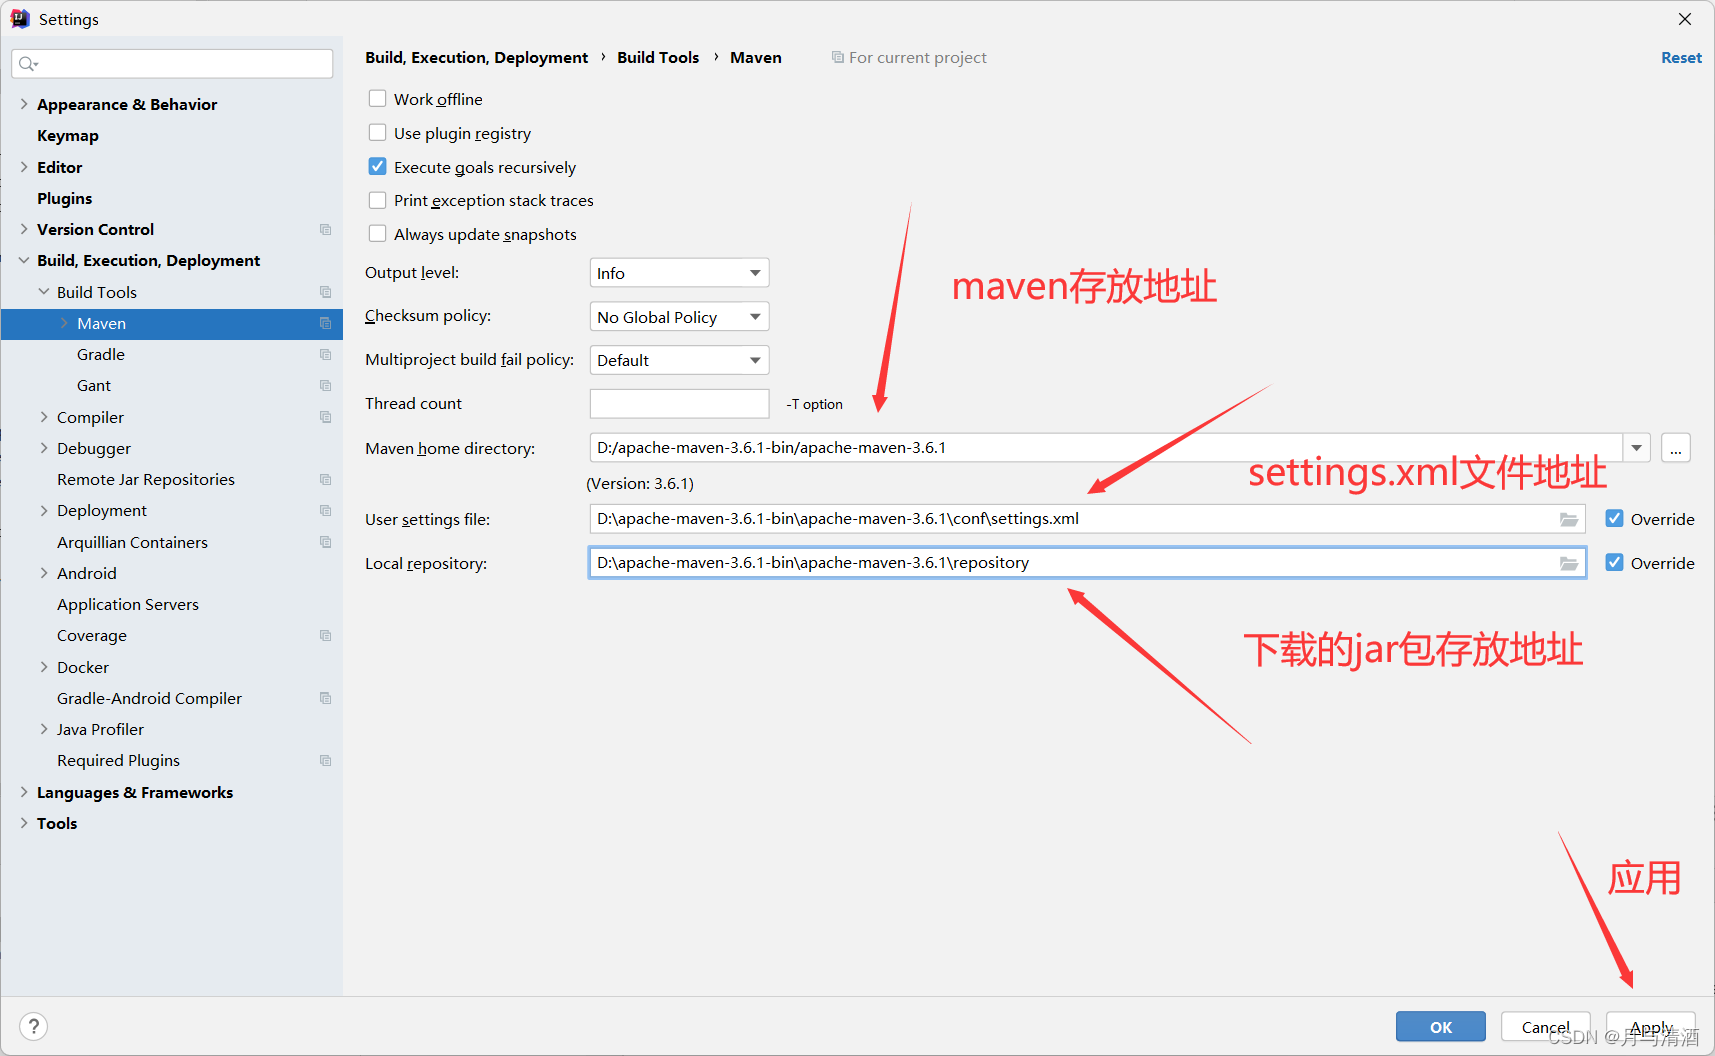Image resolution: width=1715 pixels, height=1056 pixels.
Task: Click browse button for Maven home
Action: click(x=1676, y=448)
